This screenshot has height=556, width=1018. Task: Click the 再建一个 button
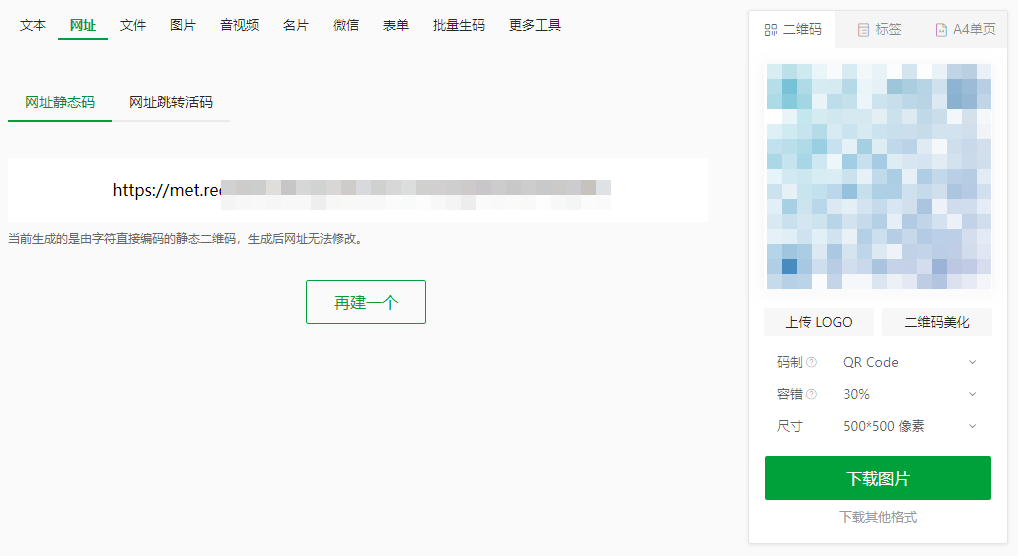[x=366, y=302]
